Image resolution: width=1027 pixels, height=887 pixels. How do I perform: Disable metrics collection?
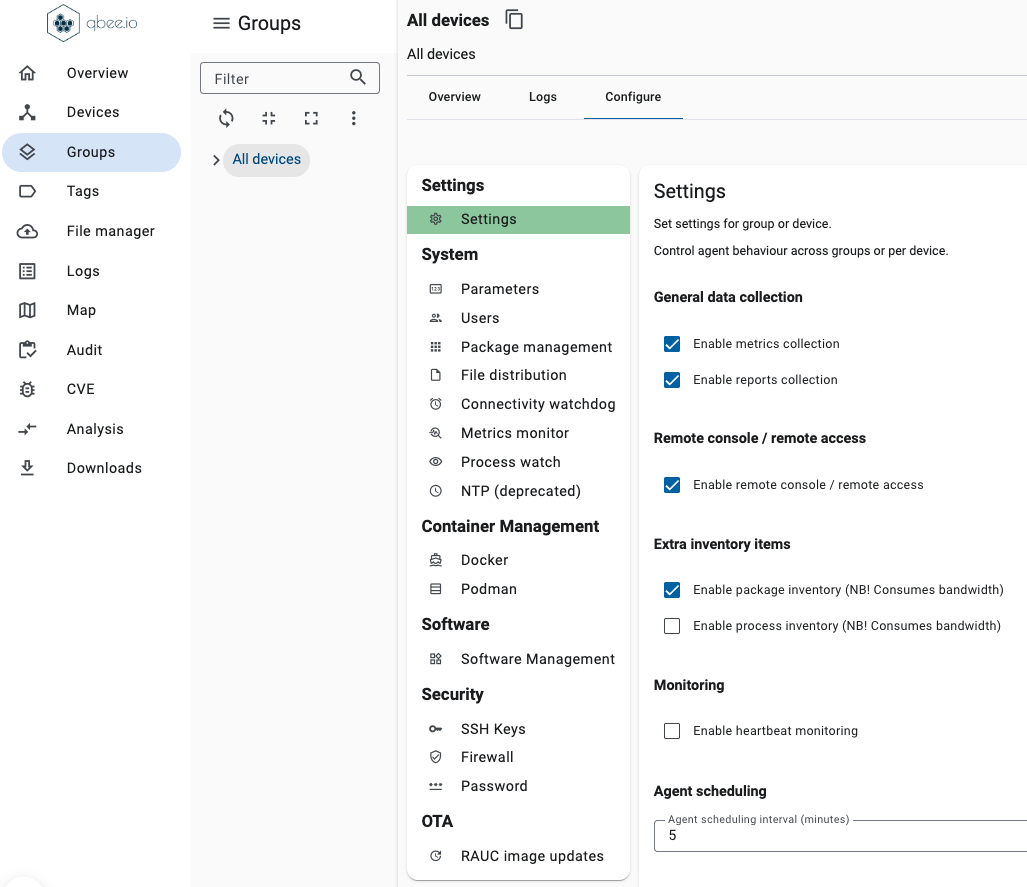[671, 344]
